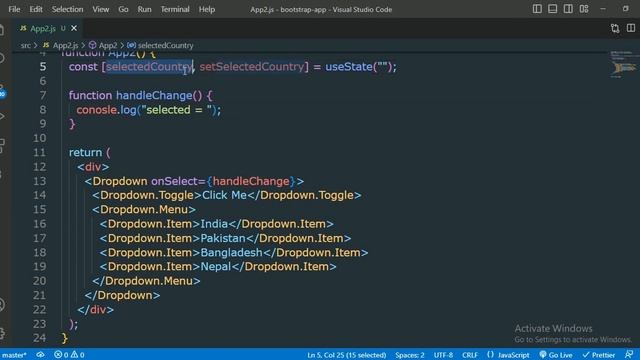Toggle the secondary side bar layout icon
Screen dimensions: 640x360
(568, 9)
